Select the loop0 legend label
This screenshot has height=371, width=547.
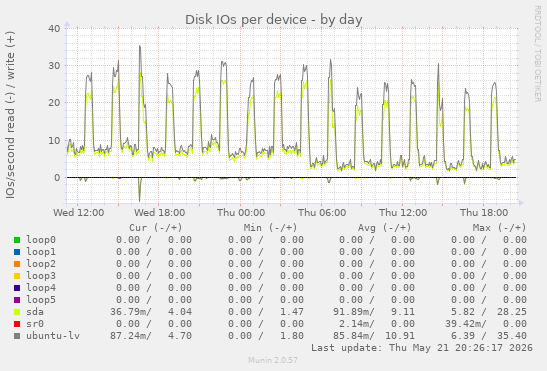[41, 240]
